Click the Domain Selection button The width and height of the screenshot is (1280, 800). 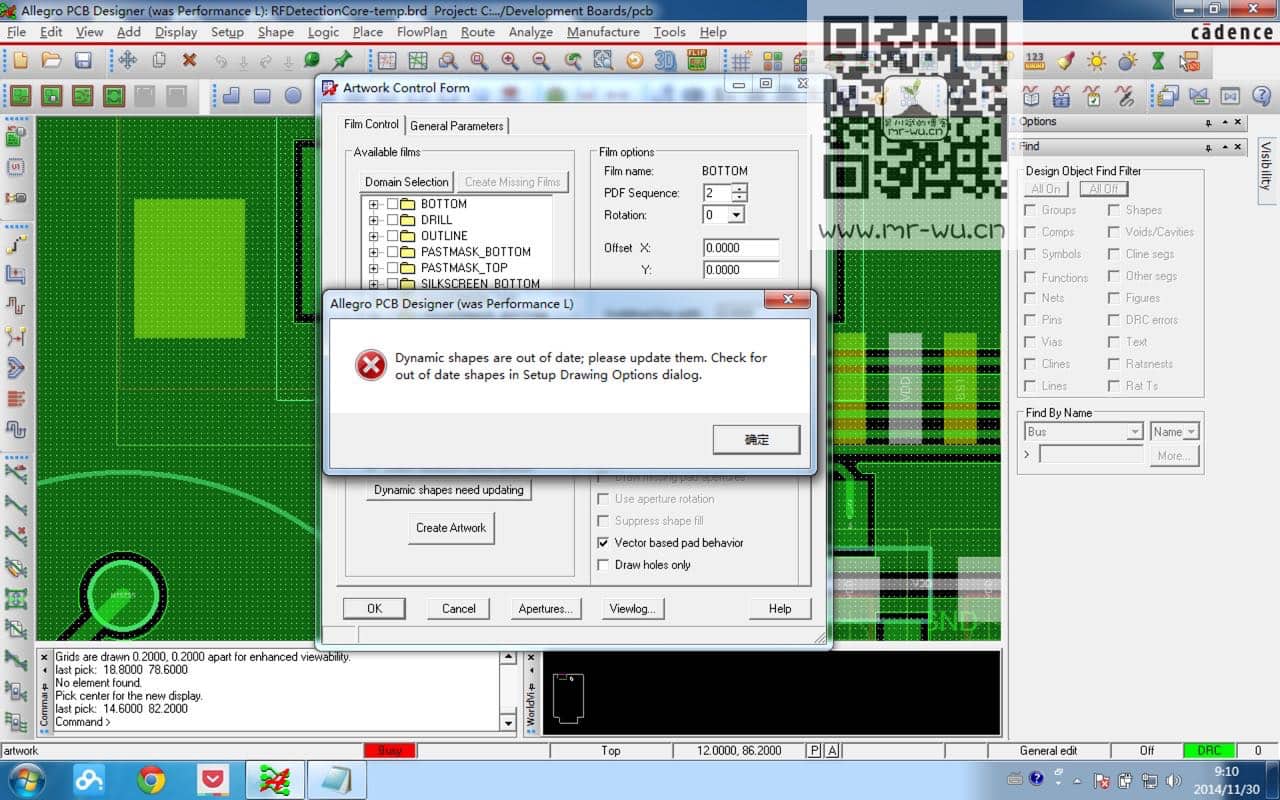407,182
